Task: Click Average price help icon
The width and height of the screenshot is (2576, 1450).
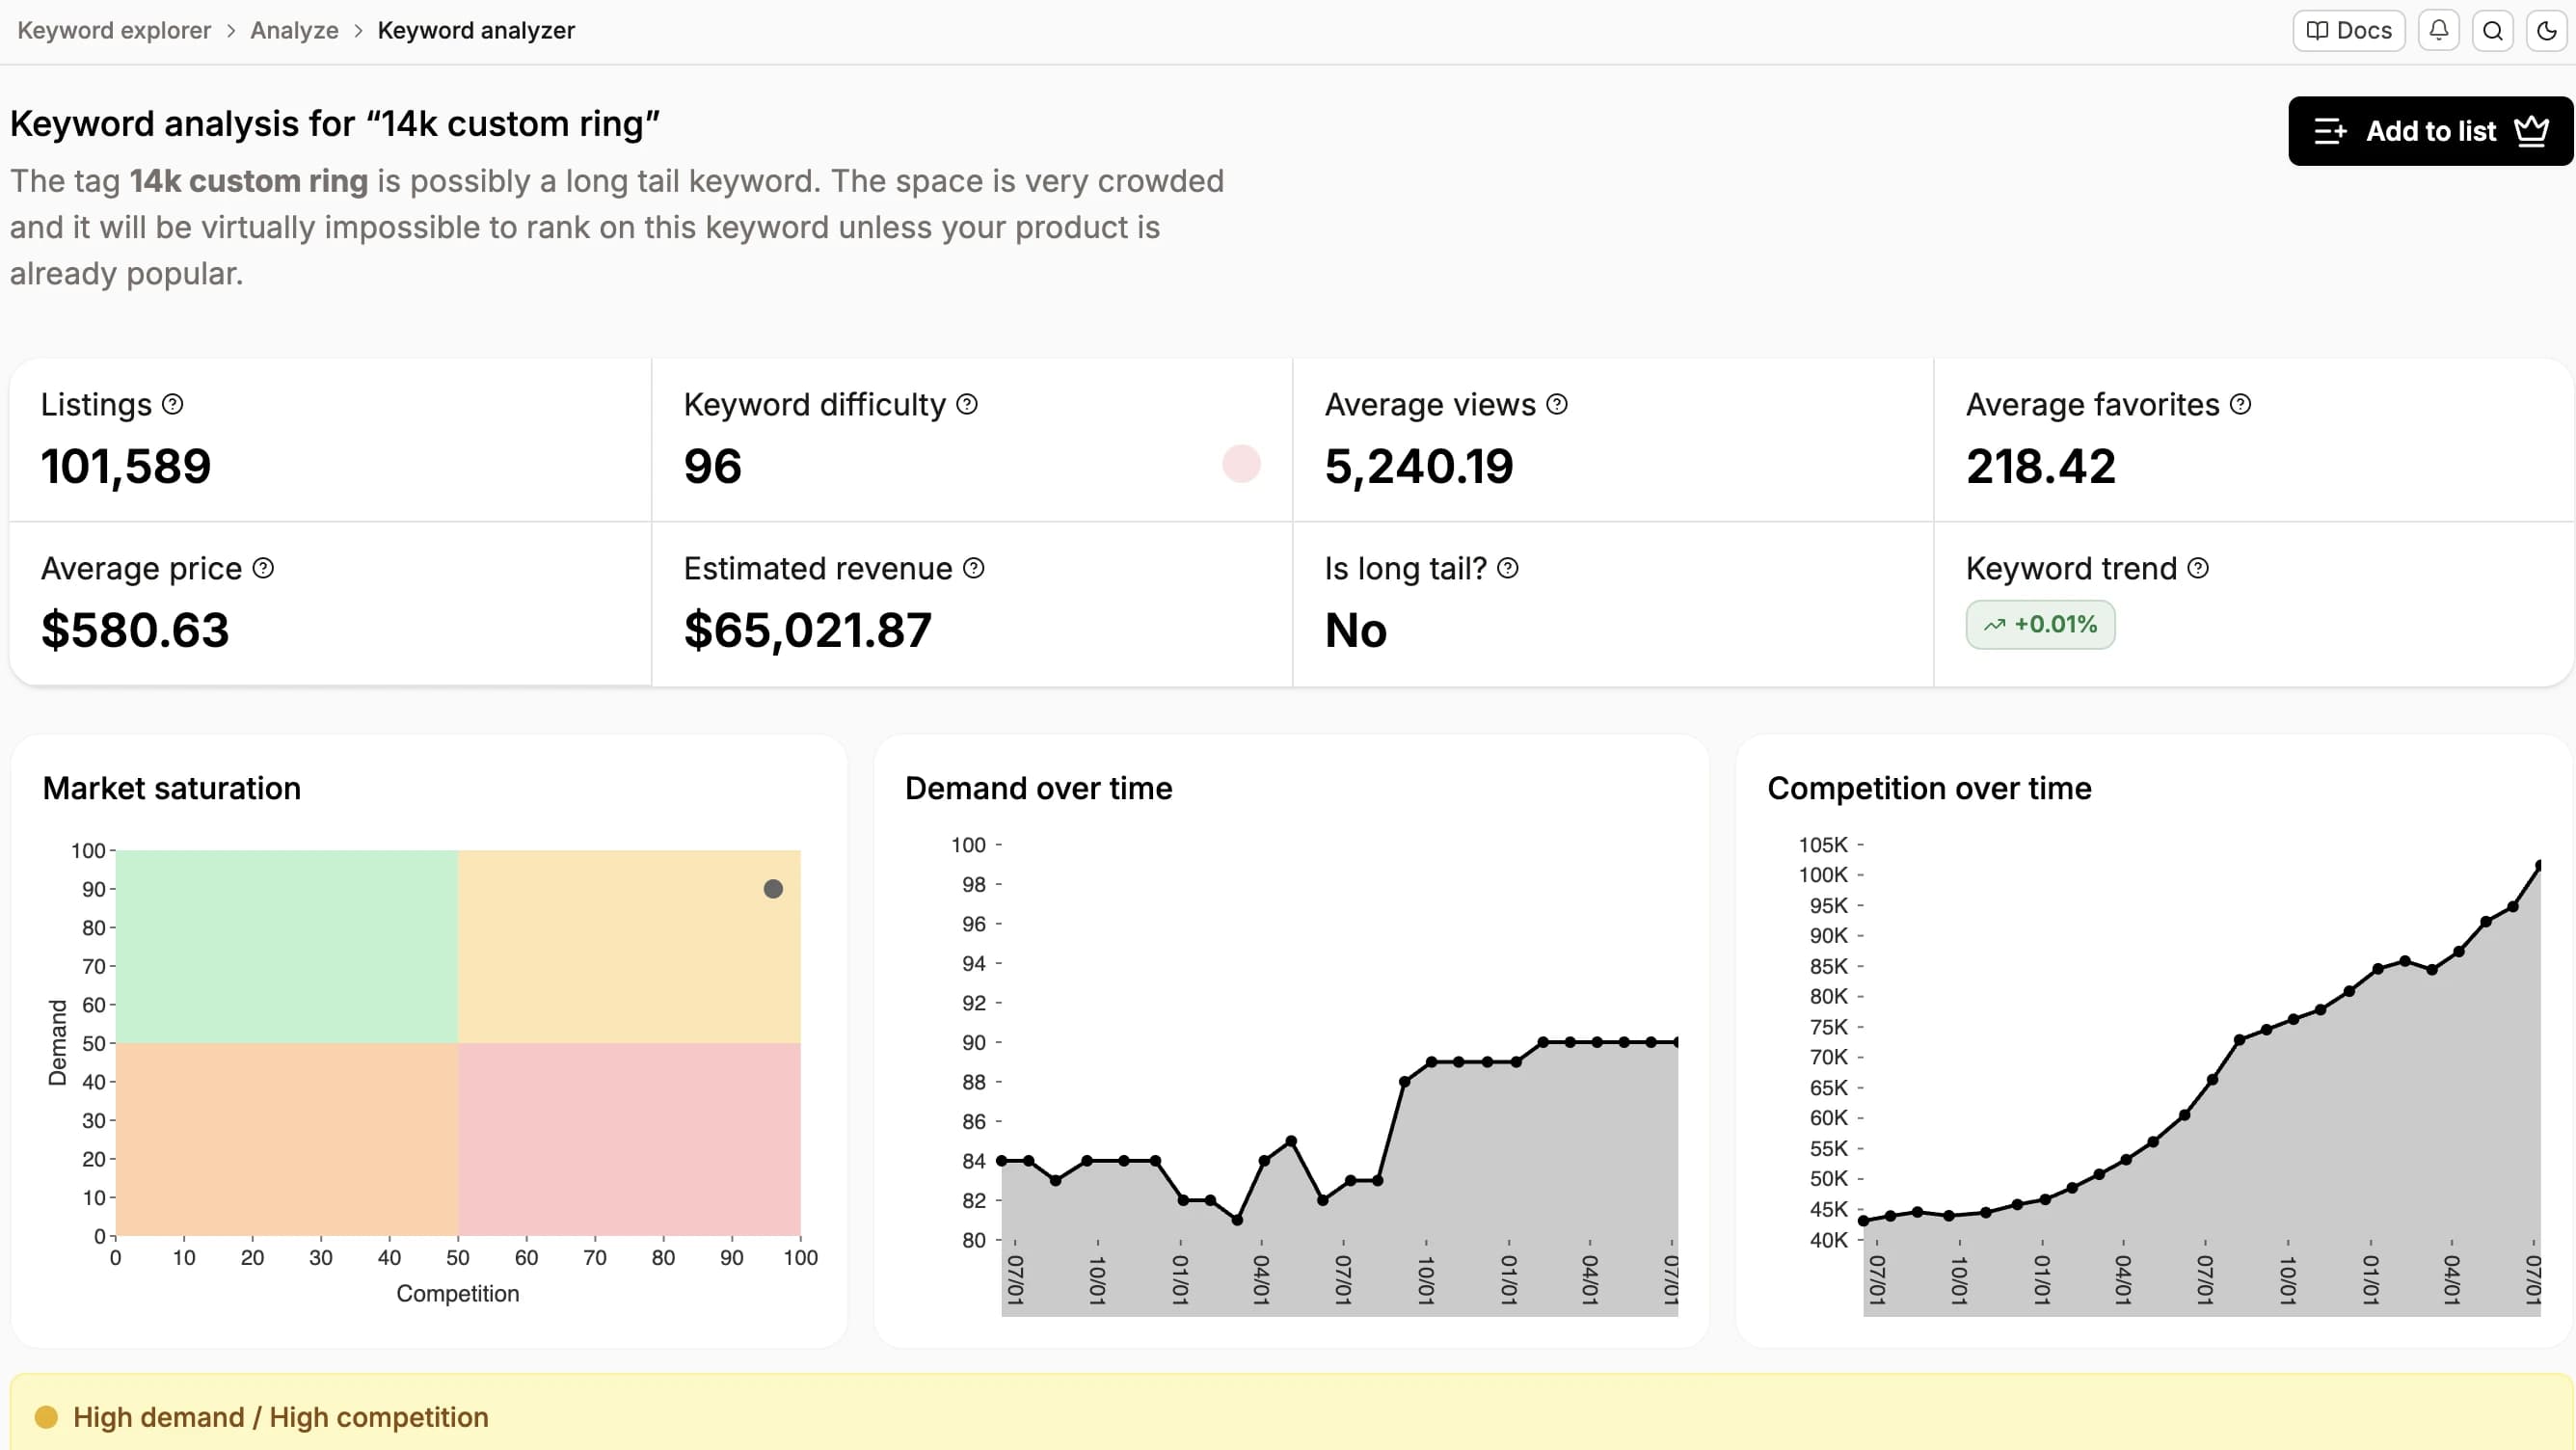Action: (263, 568)
